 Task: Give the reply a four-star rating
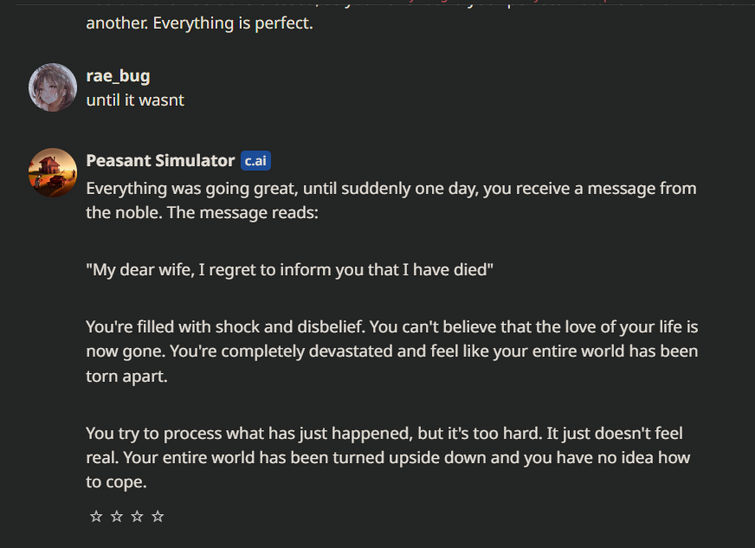click(x=158, y=516)
